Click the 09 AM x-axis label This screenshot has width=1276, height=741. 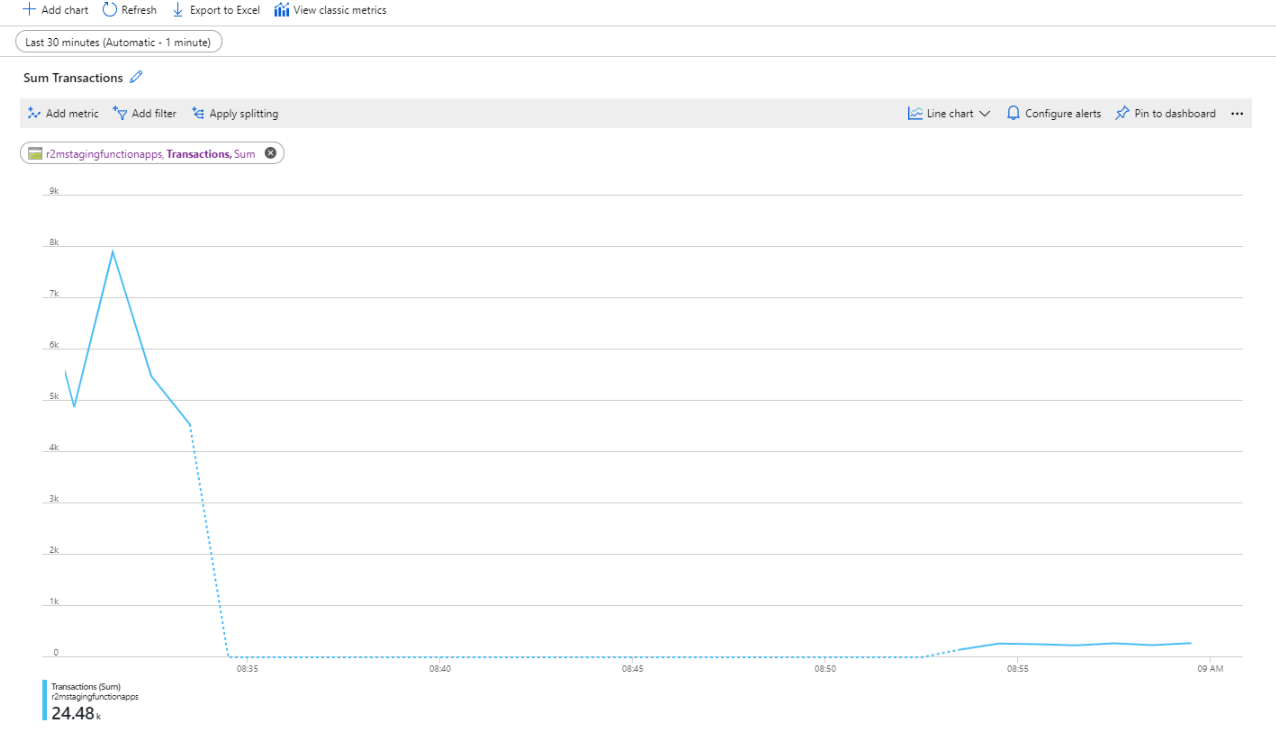pyautogui.click(x=1210, y=668)
